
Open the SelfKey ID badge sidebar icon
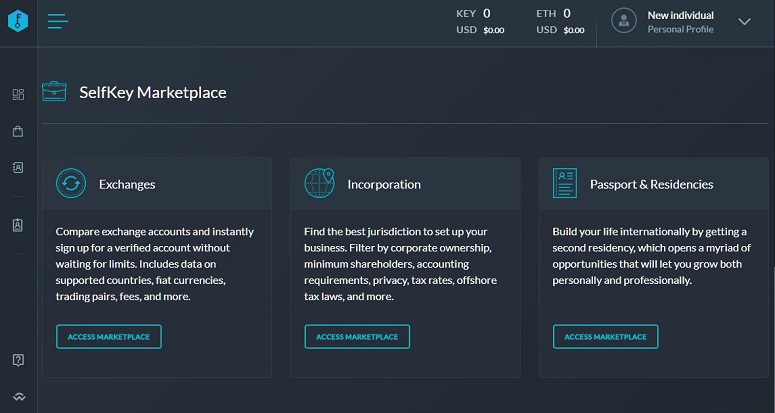(18, 225)
